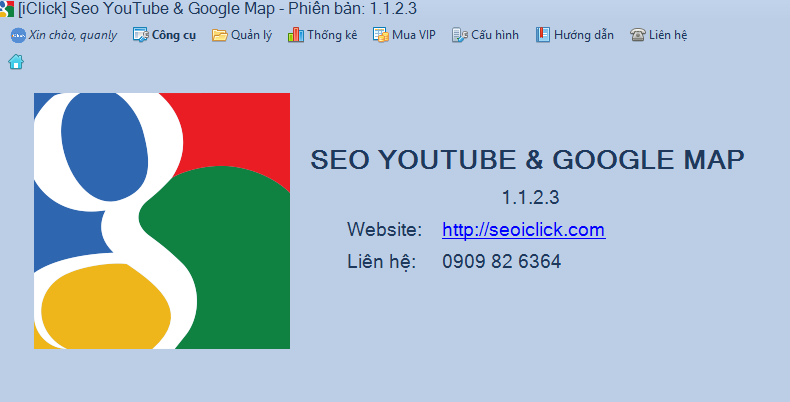
Task: Open the Thống kê menu
Action: click(332, 35)
